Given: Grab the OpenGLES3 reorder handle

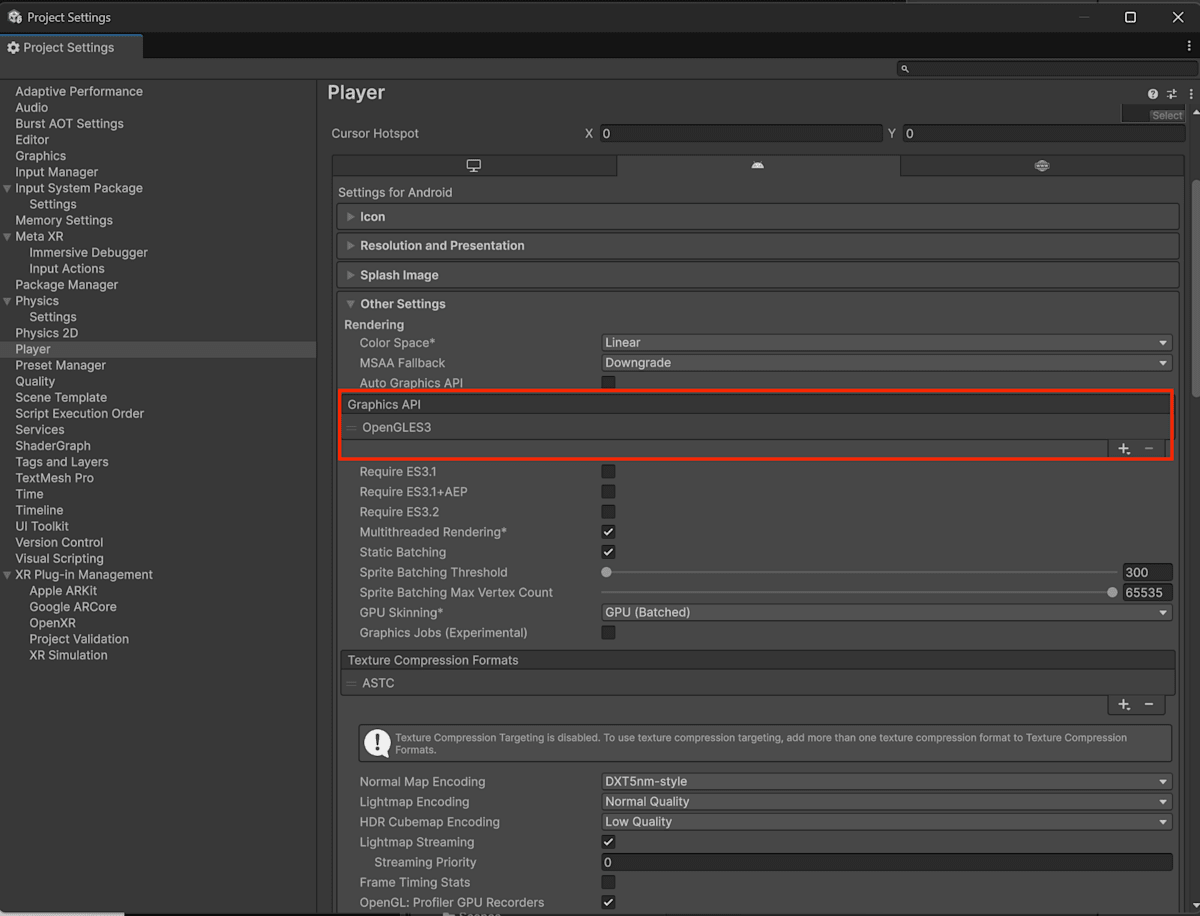Looking at the screenshot, I should point(351,428).
